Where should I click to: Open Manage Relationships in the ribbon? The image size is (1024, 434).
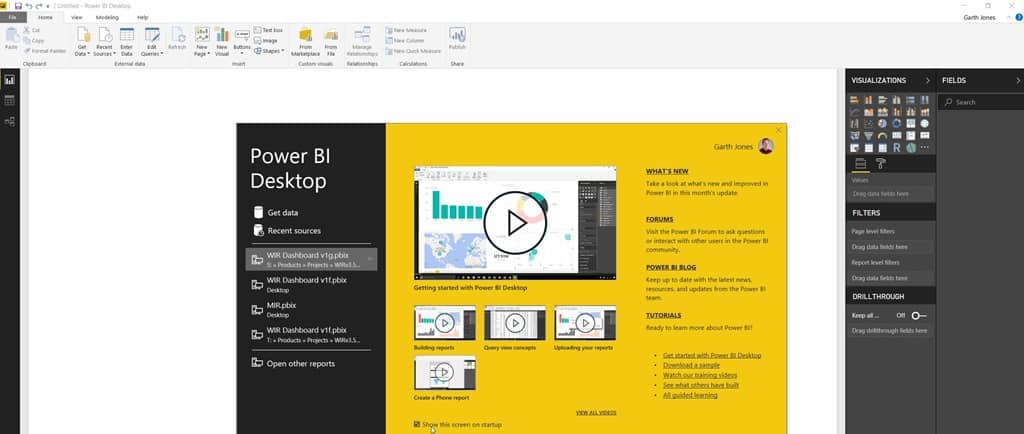click(362, 42)
